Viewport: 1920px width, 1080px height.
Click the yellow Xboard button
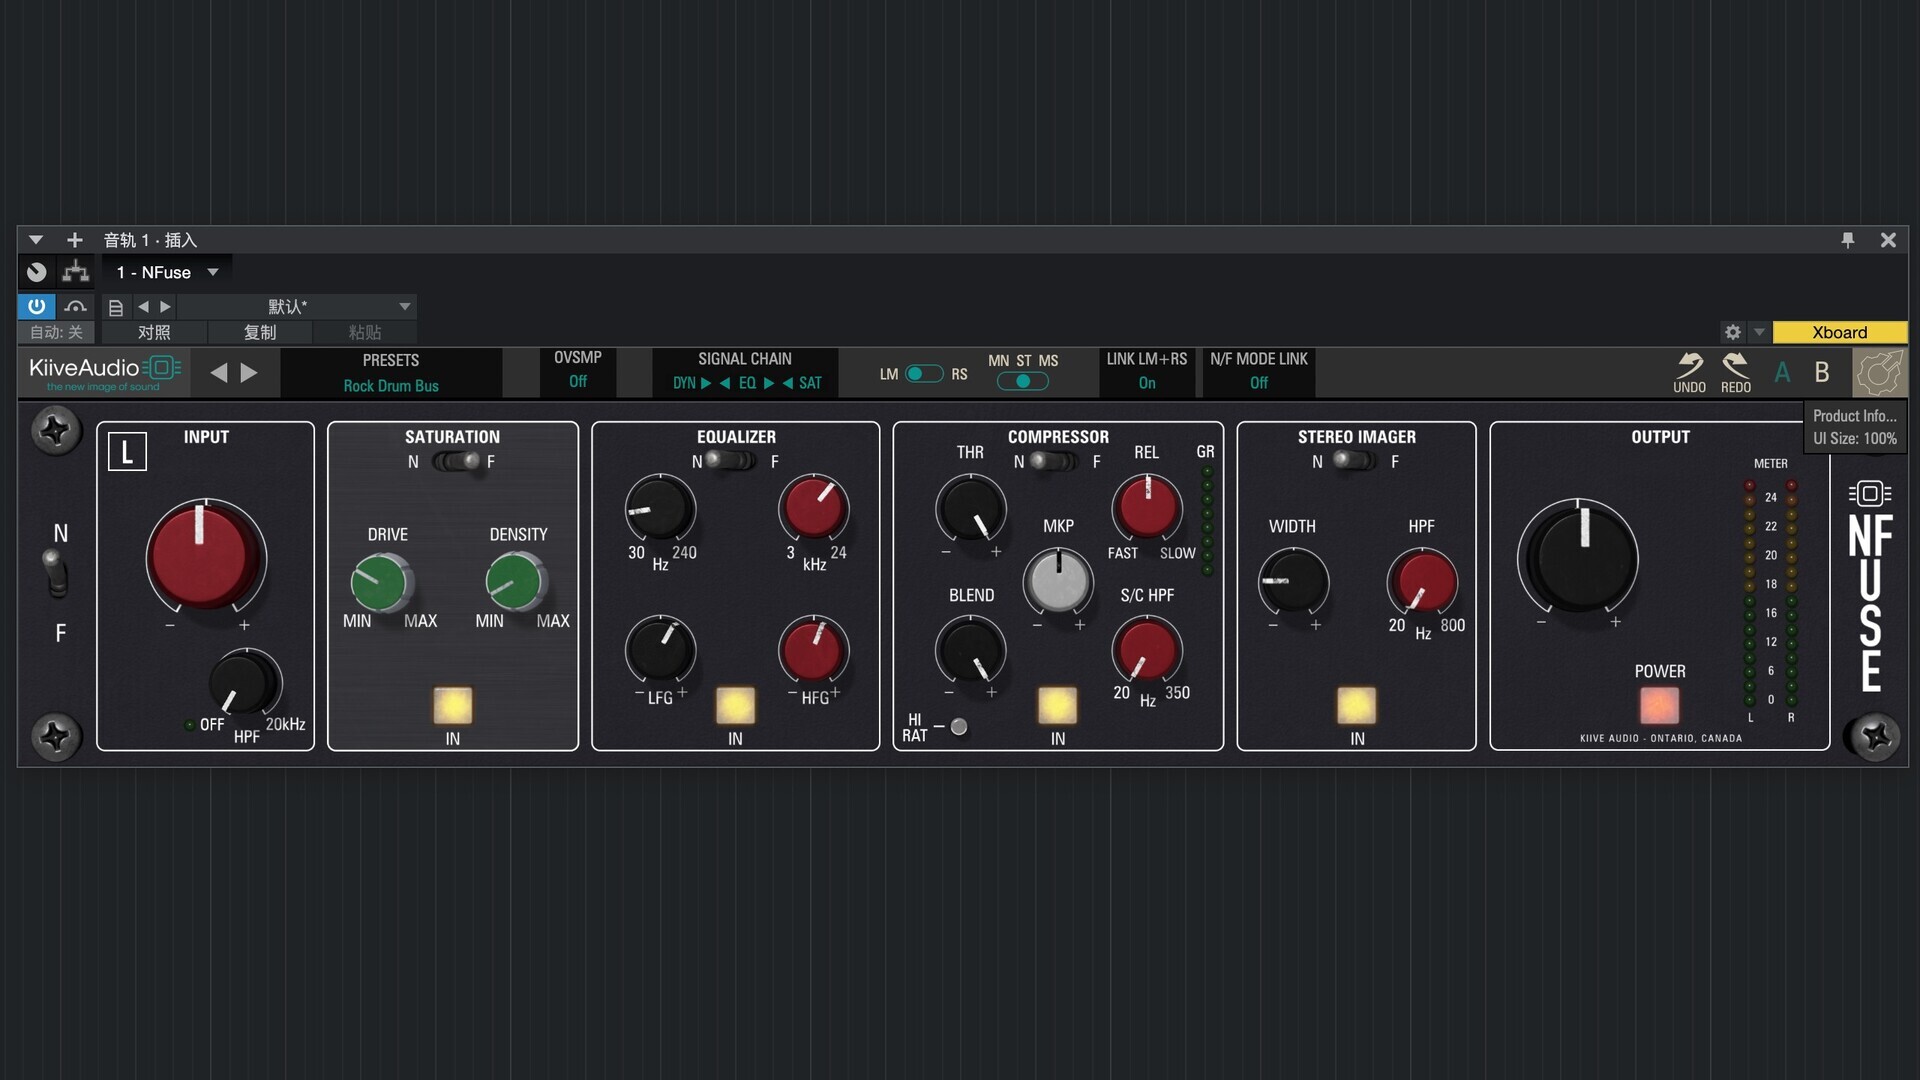(x=1839, y=332)
